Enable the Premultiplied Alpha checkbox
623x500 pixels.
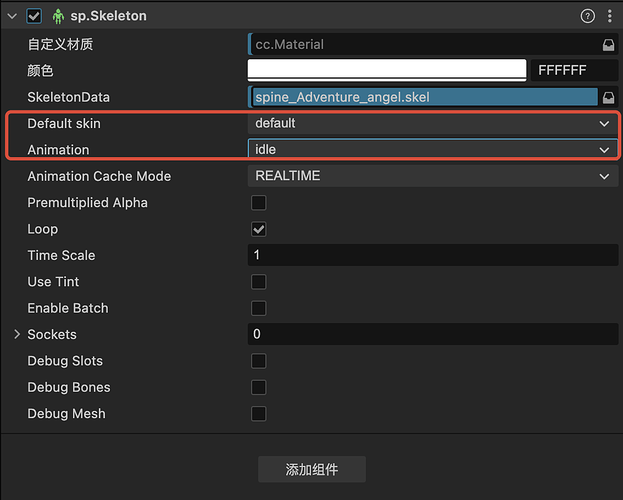click(258, 203)
